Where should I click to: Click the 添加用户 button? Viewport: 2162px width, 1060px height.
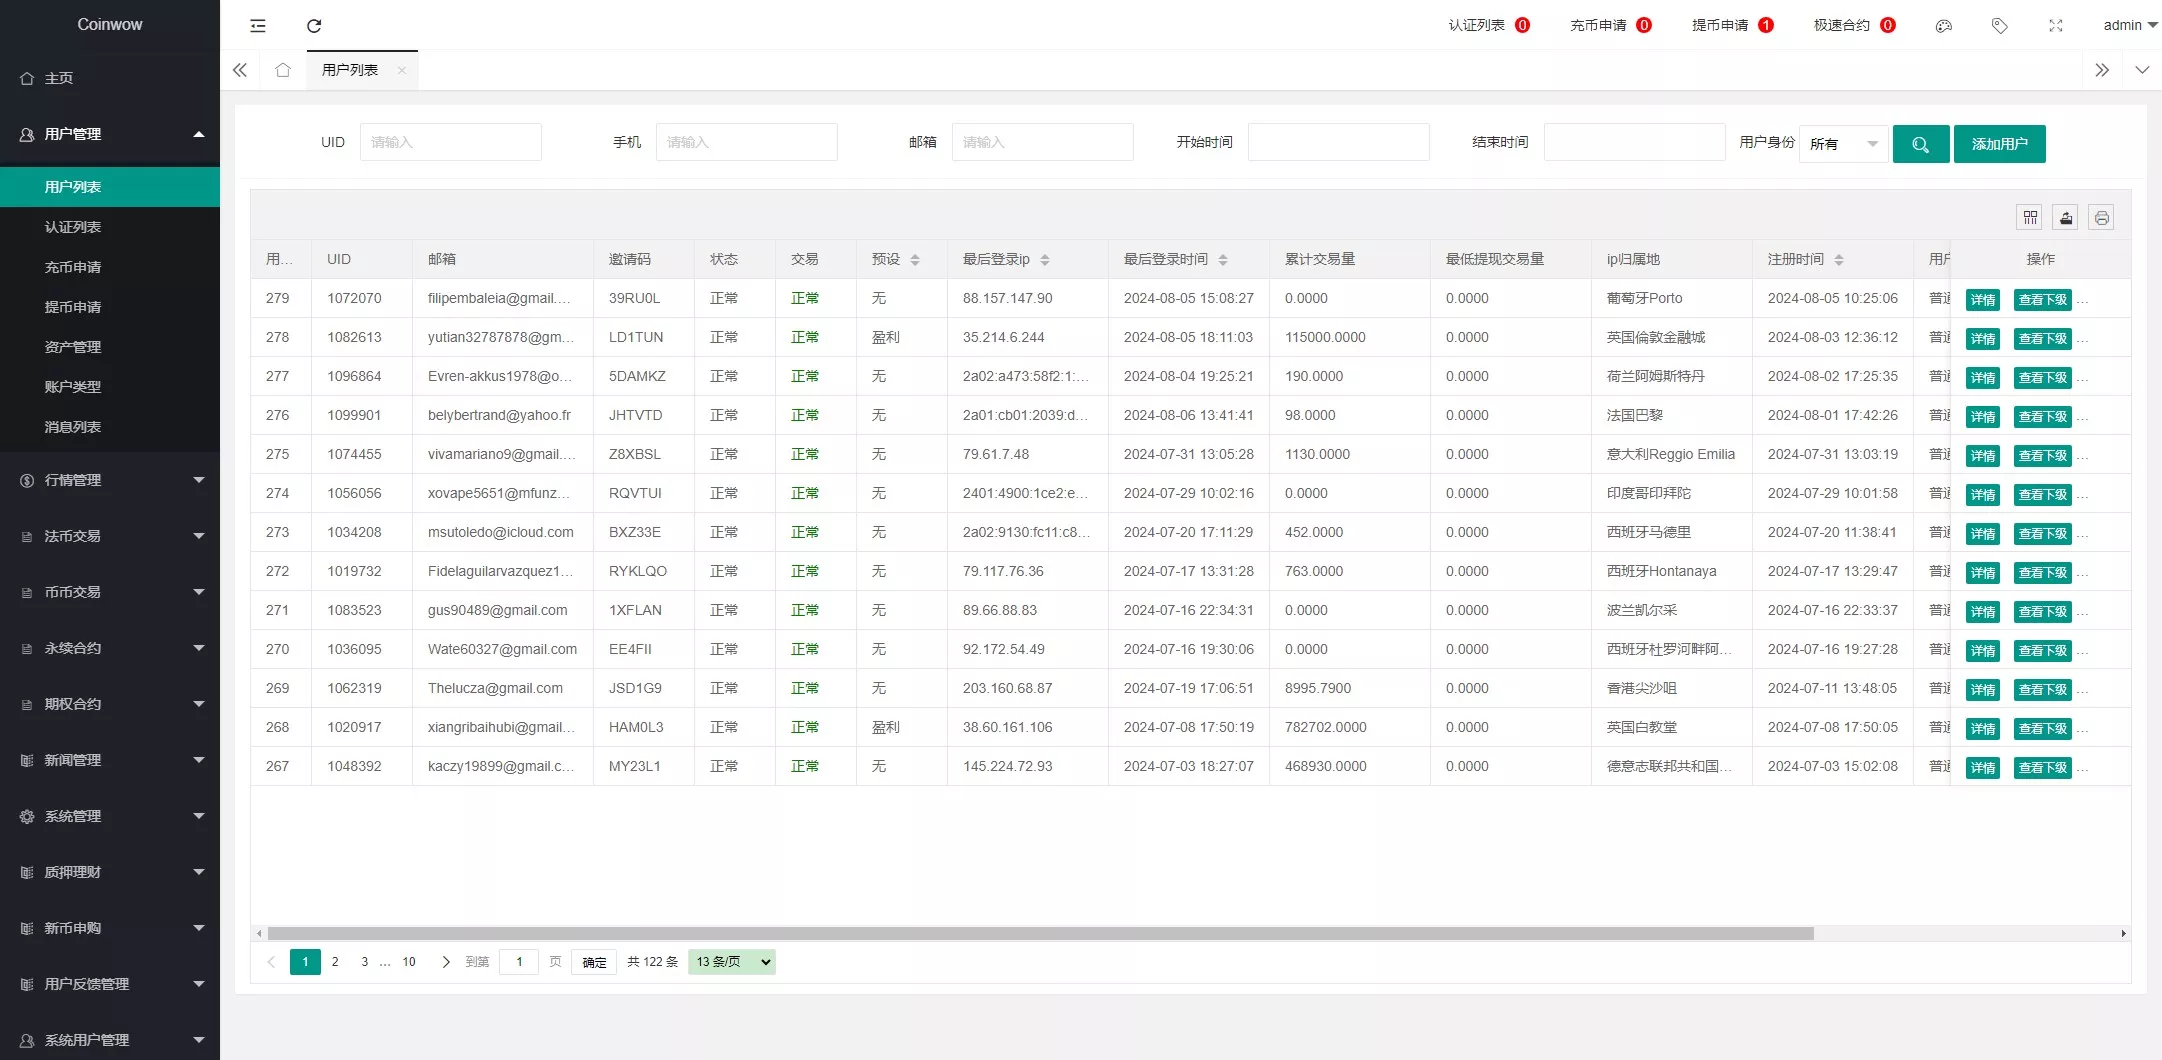click(1999, 144)
